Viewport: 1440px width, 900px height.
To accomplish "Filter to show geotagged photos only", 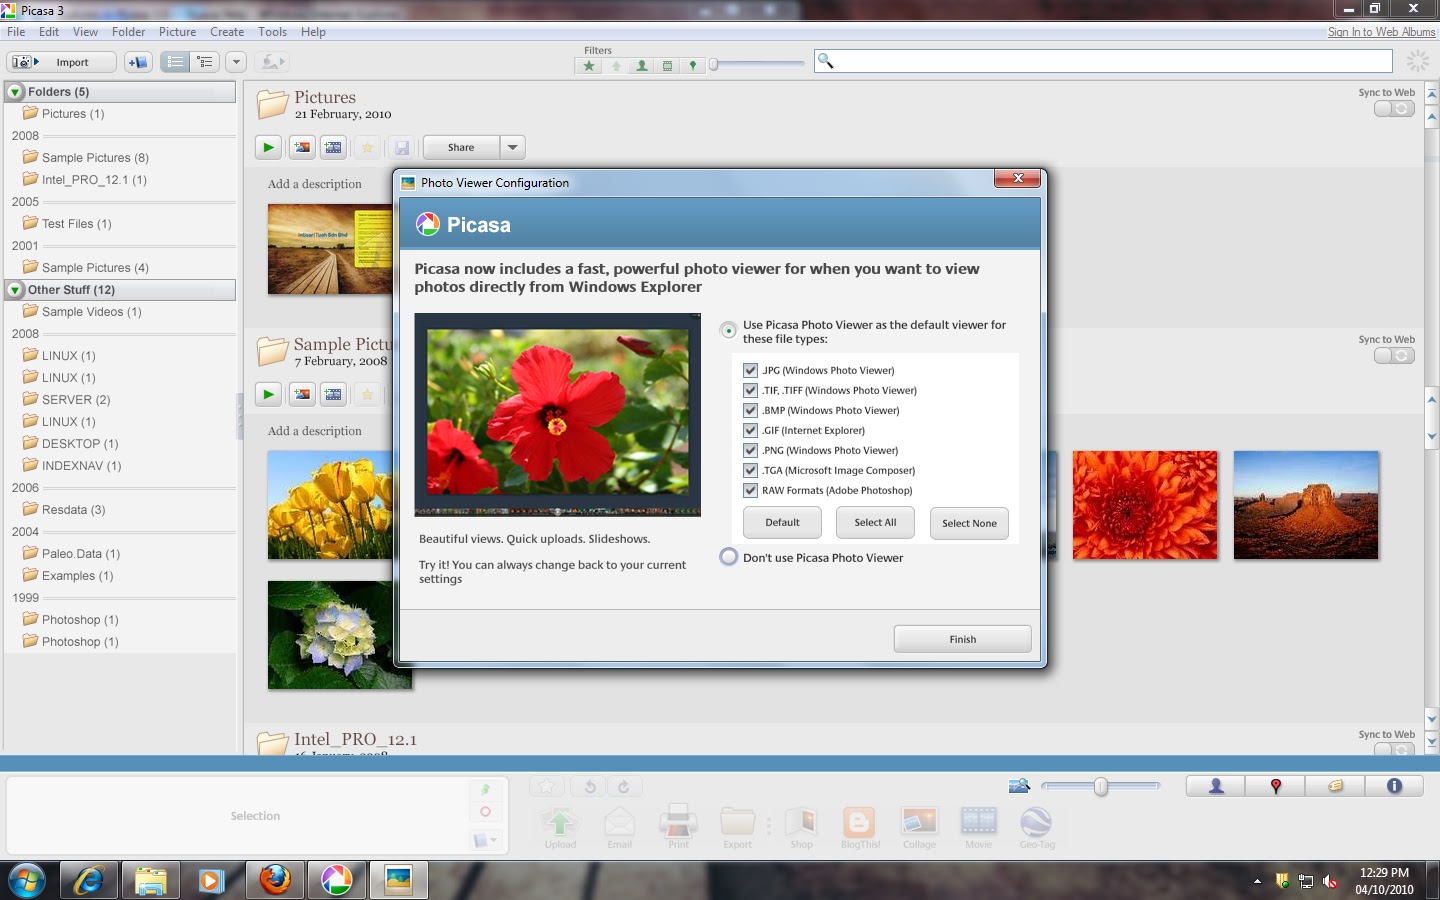I will click(692, 66).
